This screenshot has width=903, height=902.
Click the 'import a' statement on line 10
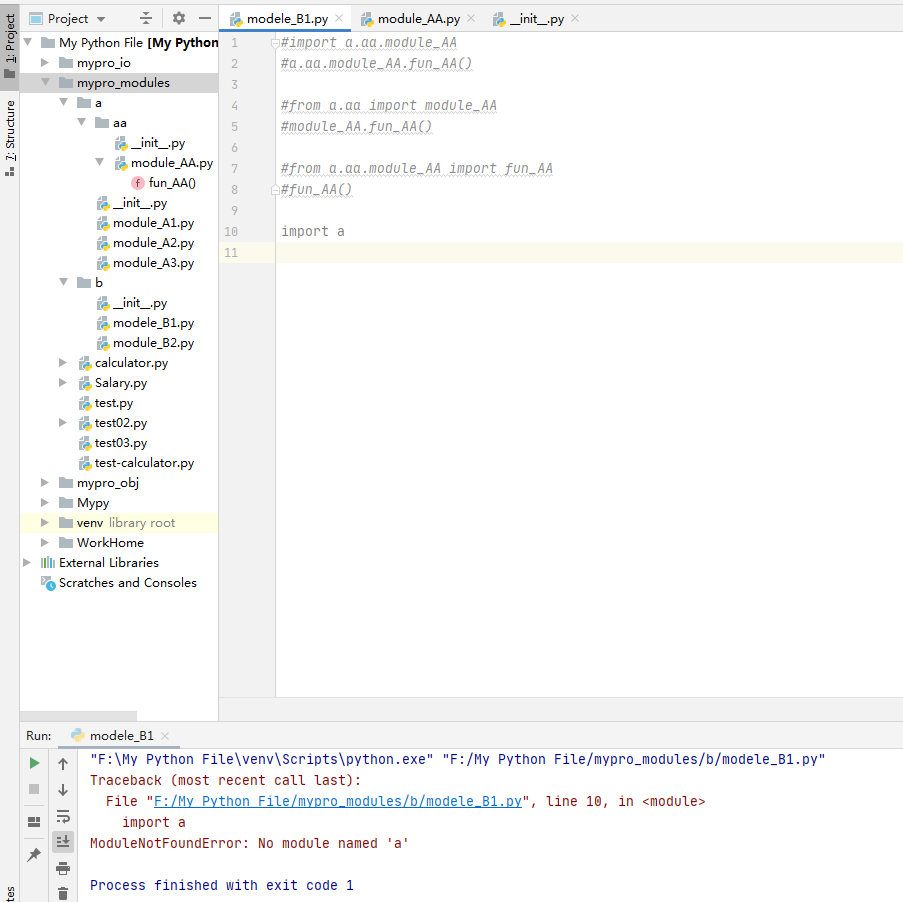coord(313,232)
